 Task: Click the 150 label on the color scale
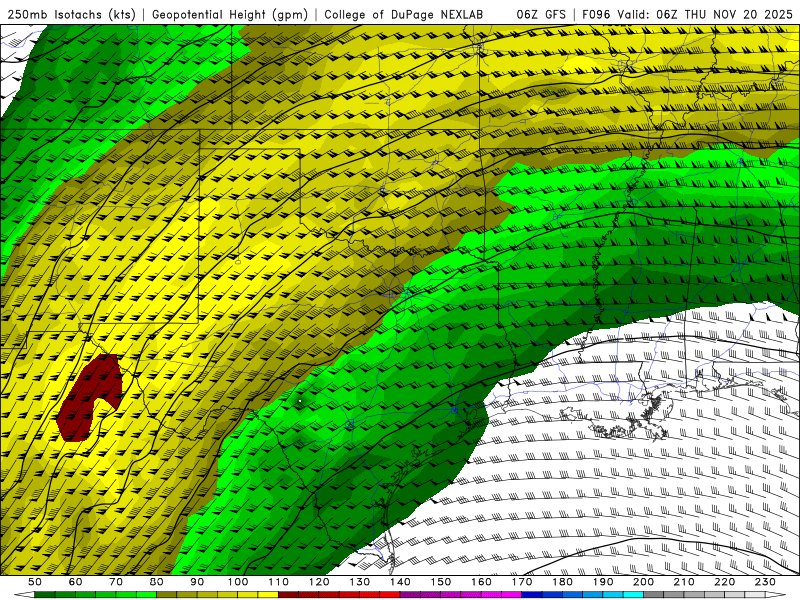441,582
